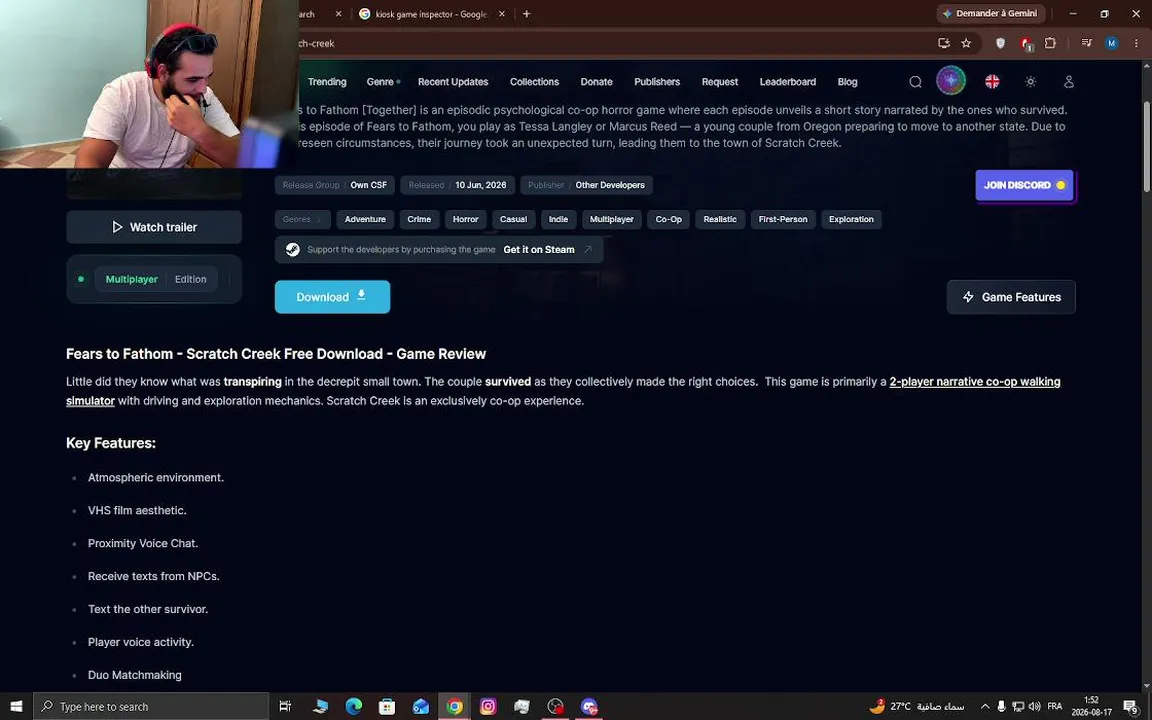Switch to Google Chrome on the taskbar
The height and width of the screenshot is (720, 1152).
point(455,707)
